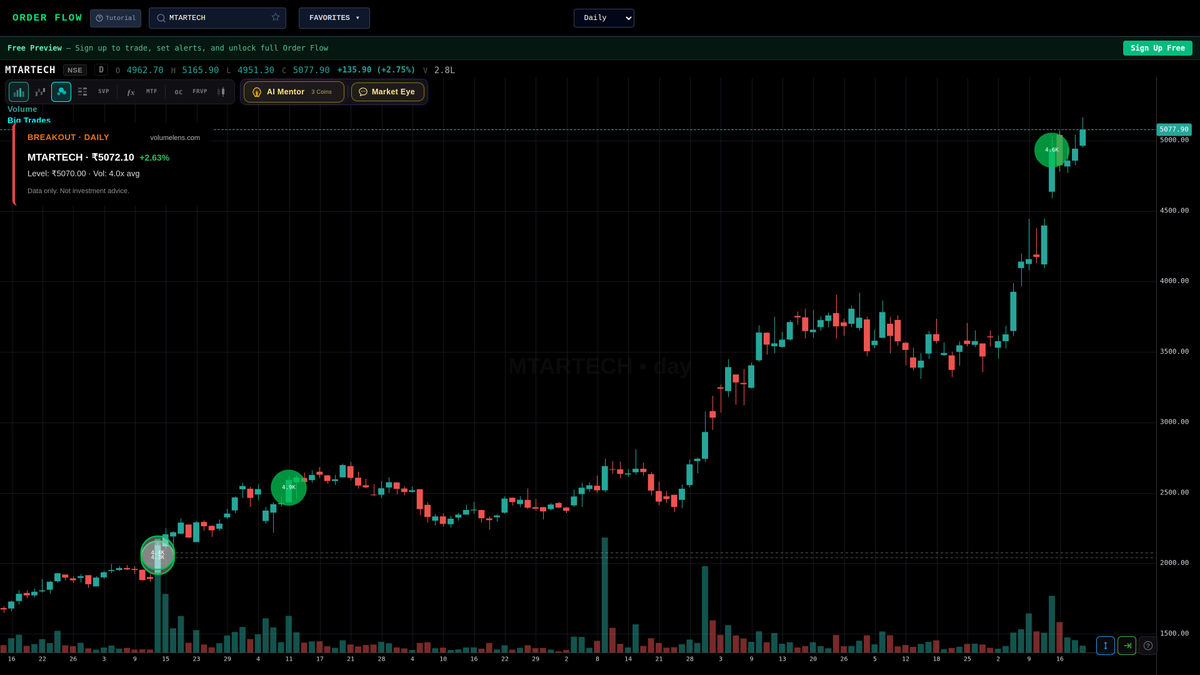Select the fx indicators tool
This screenshot has width=1200, height=675.
[x=130, y=91]
